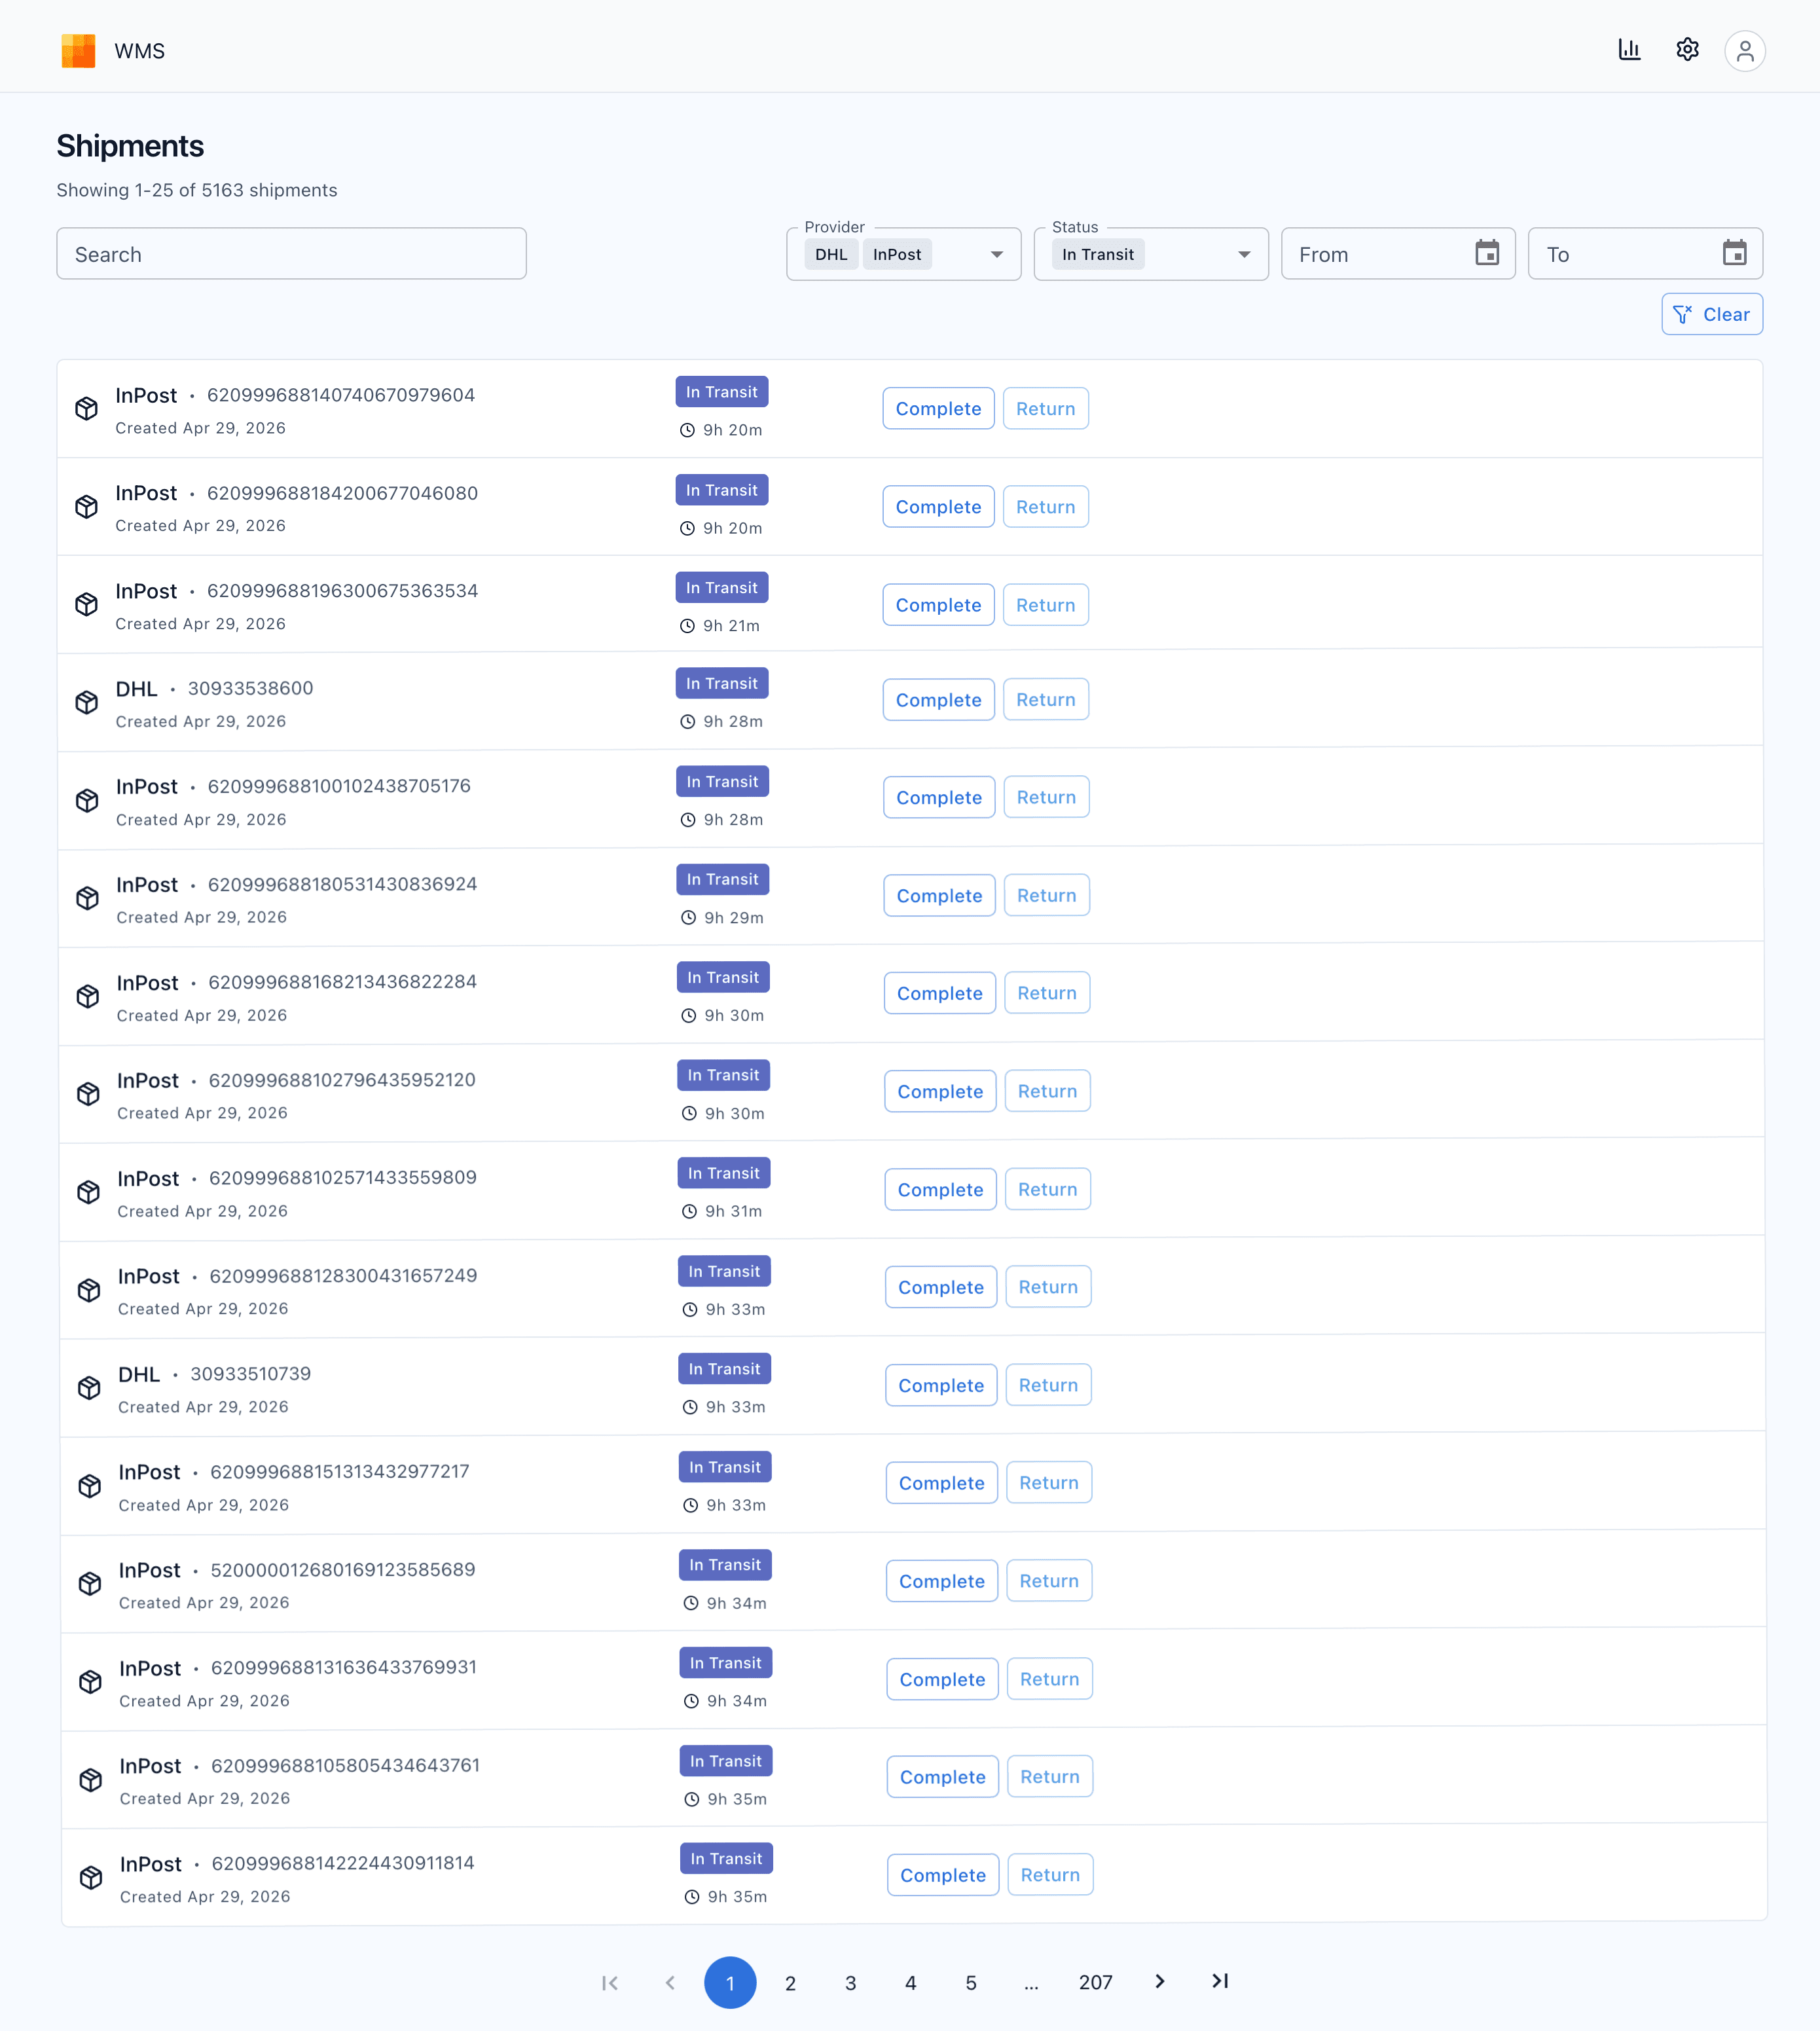Click the To date field
The image size is (1820, 2031).
click(1645, 254)
